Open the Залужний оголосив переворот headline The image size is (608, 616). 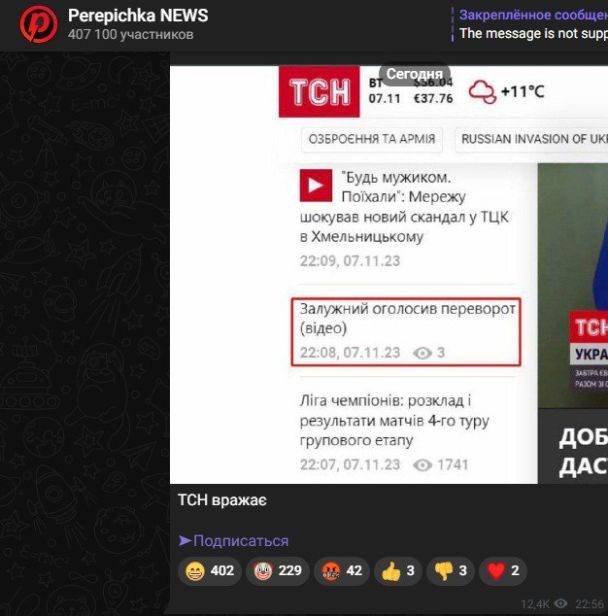pos(407,319)
